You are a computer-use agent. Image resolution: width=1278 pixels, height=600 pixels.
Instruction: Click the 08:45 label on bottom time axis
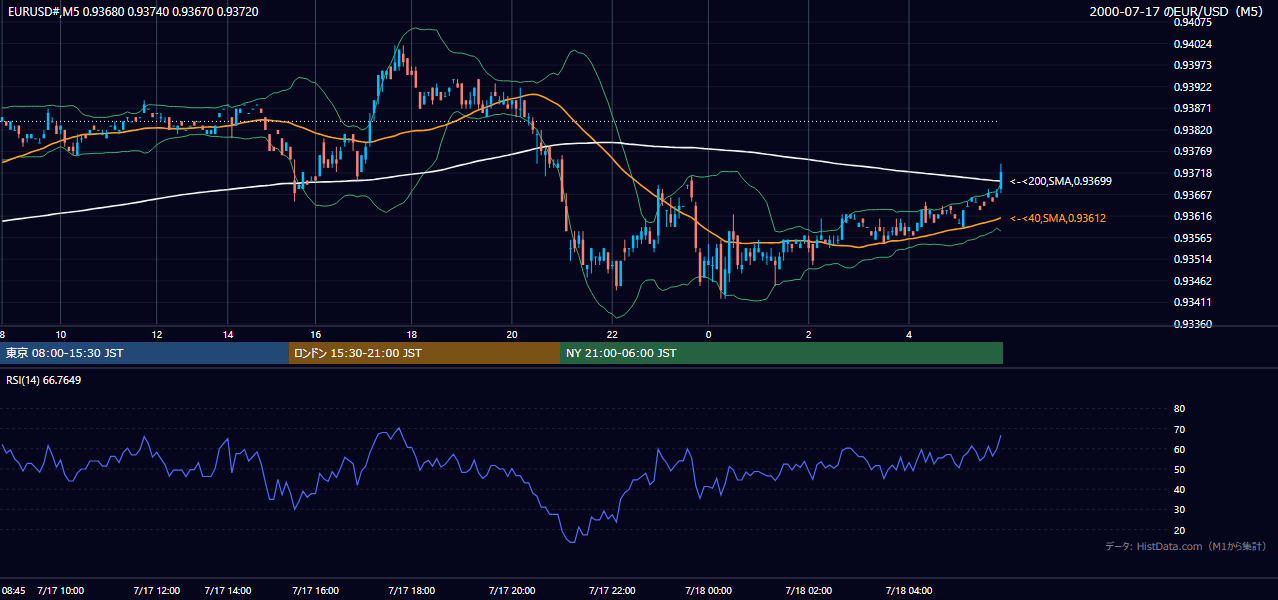13,591
